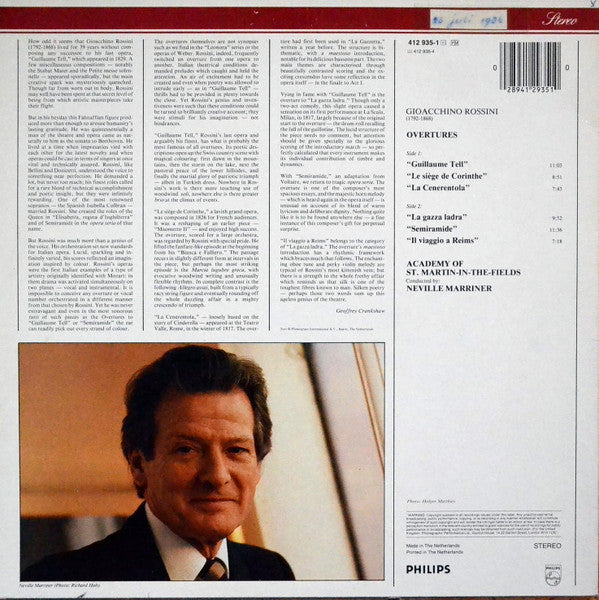The height and width of the screenshot is (600, 599).
Task: Click the "Conducted by:" label
Action: [x=423, y=280]
